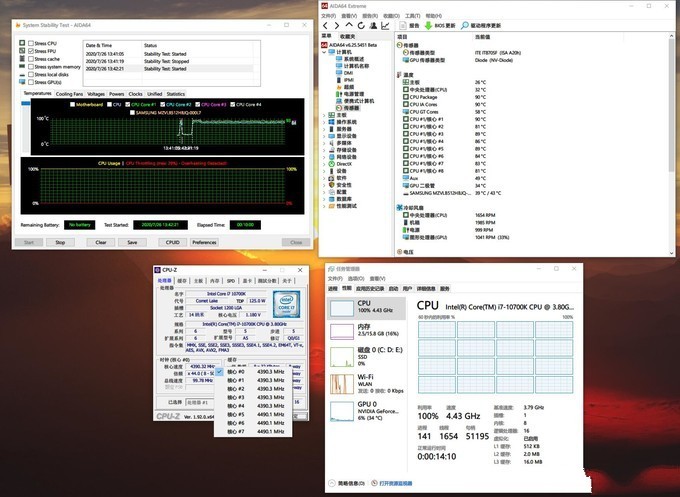The height and width of the screenshot is (497, 680).
Task: Click the CPUID button
Action: (173, 242)
